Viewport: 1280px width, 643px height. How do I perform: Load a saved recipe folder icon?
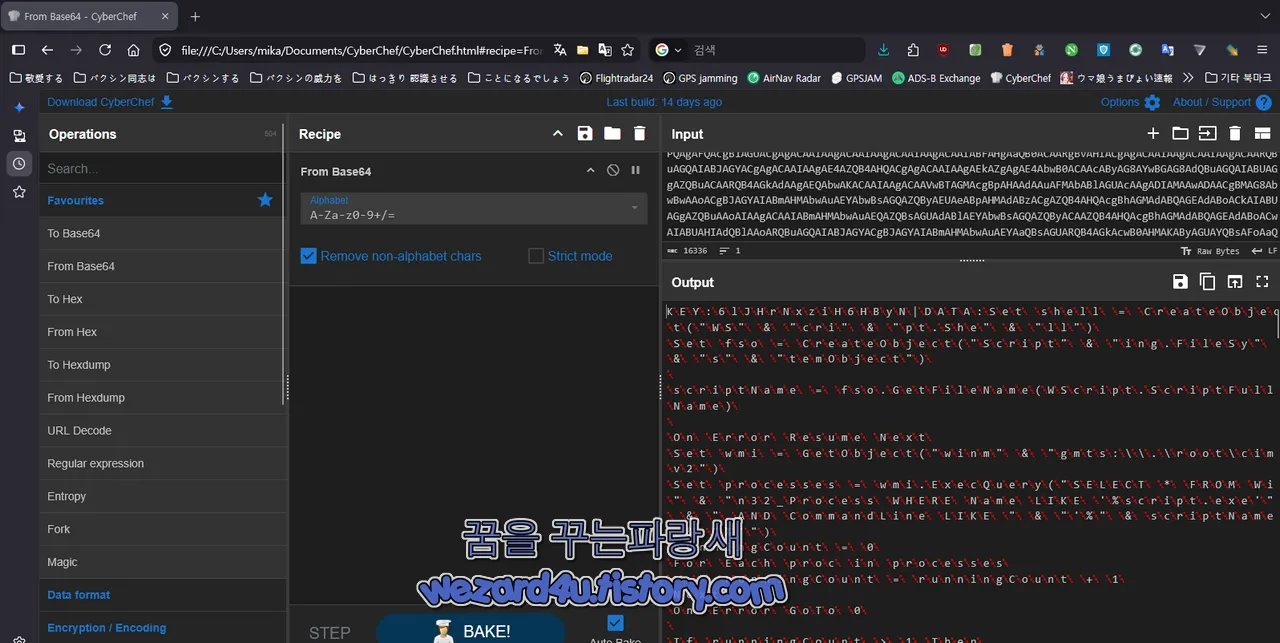[x=612, y=134]
